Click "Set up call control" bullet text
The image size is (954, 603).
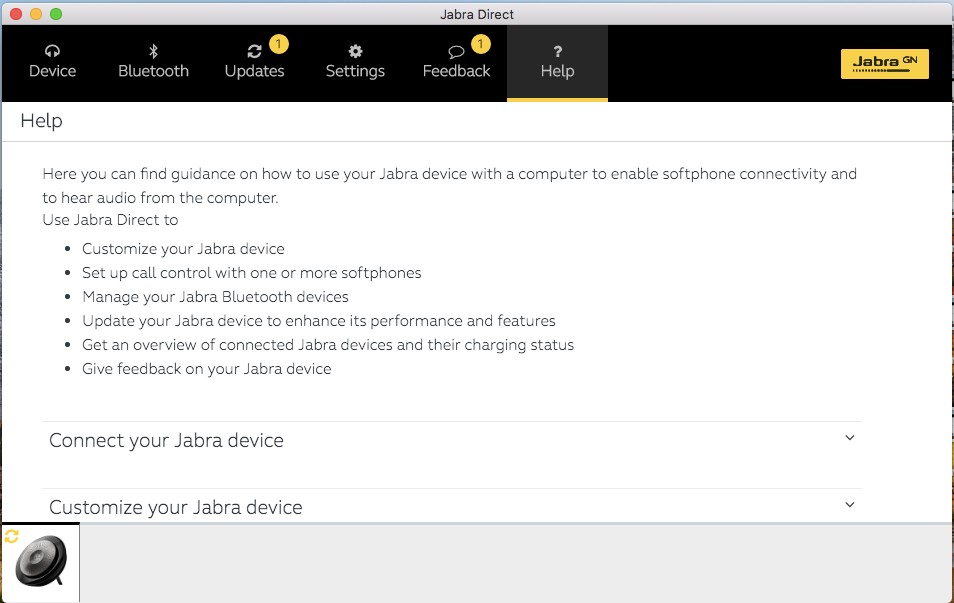click(x=252, y=273)
